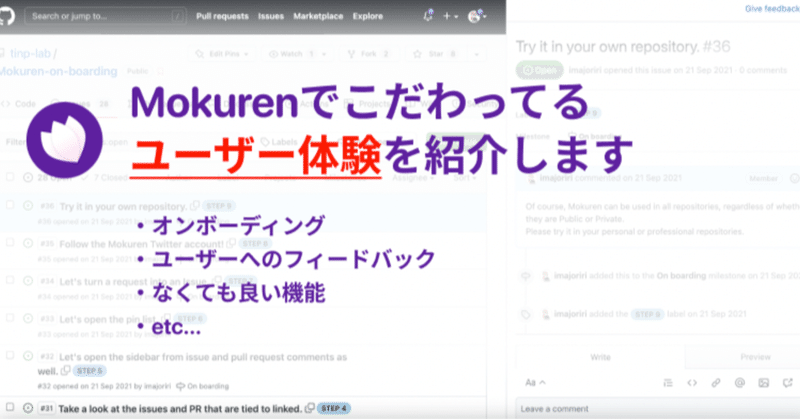Click the STEP 9 label in the side panel timeline
Screen dimensions: 800x419
coord(648,314)
